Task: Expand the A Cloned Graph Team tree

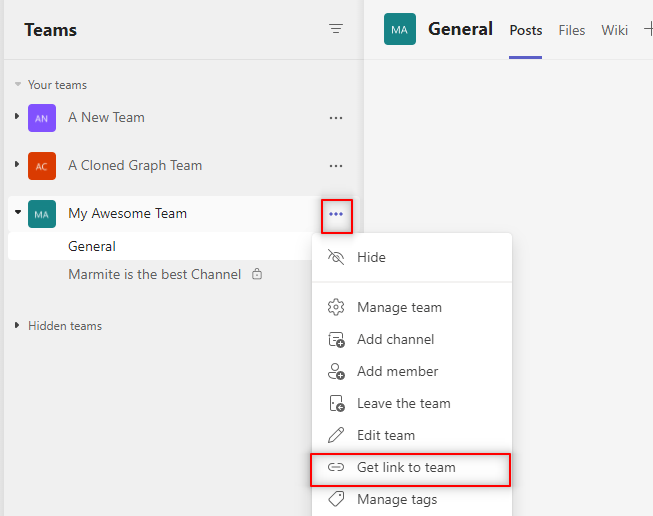Action: tap(17, 165)
